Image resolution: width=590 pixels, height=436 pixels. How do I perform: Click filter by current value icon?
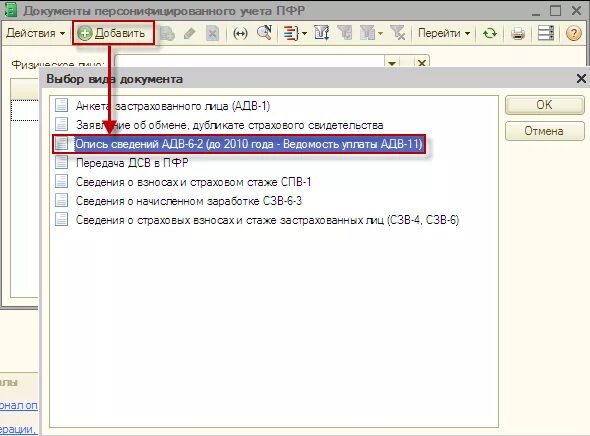click(345, 33)
